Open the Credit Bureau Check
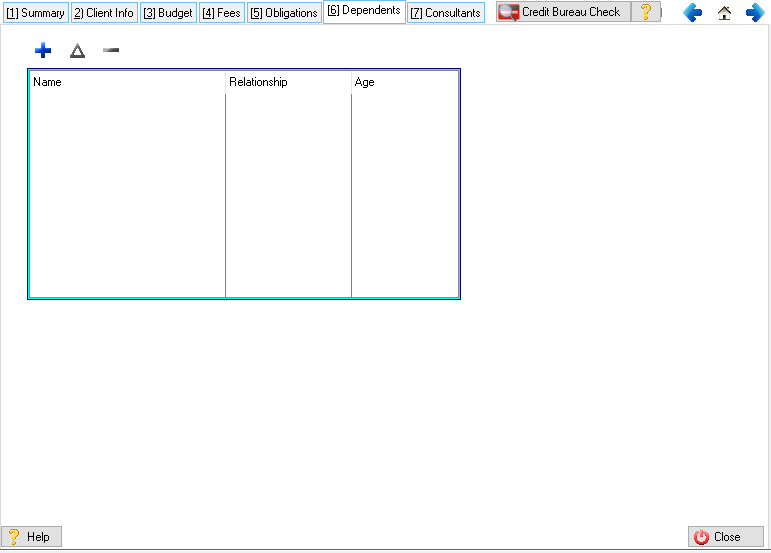Viewport: 771px width, 553px height. [x=563, y=12]
